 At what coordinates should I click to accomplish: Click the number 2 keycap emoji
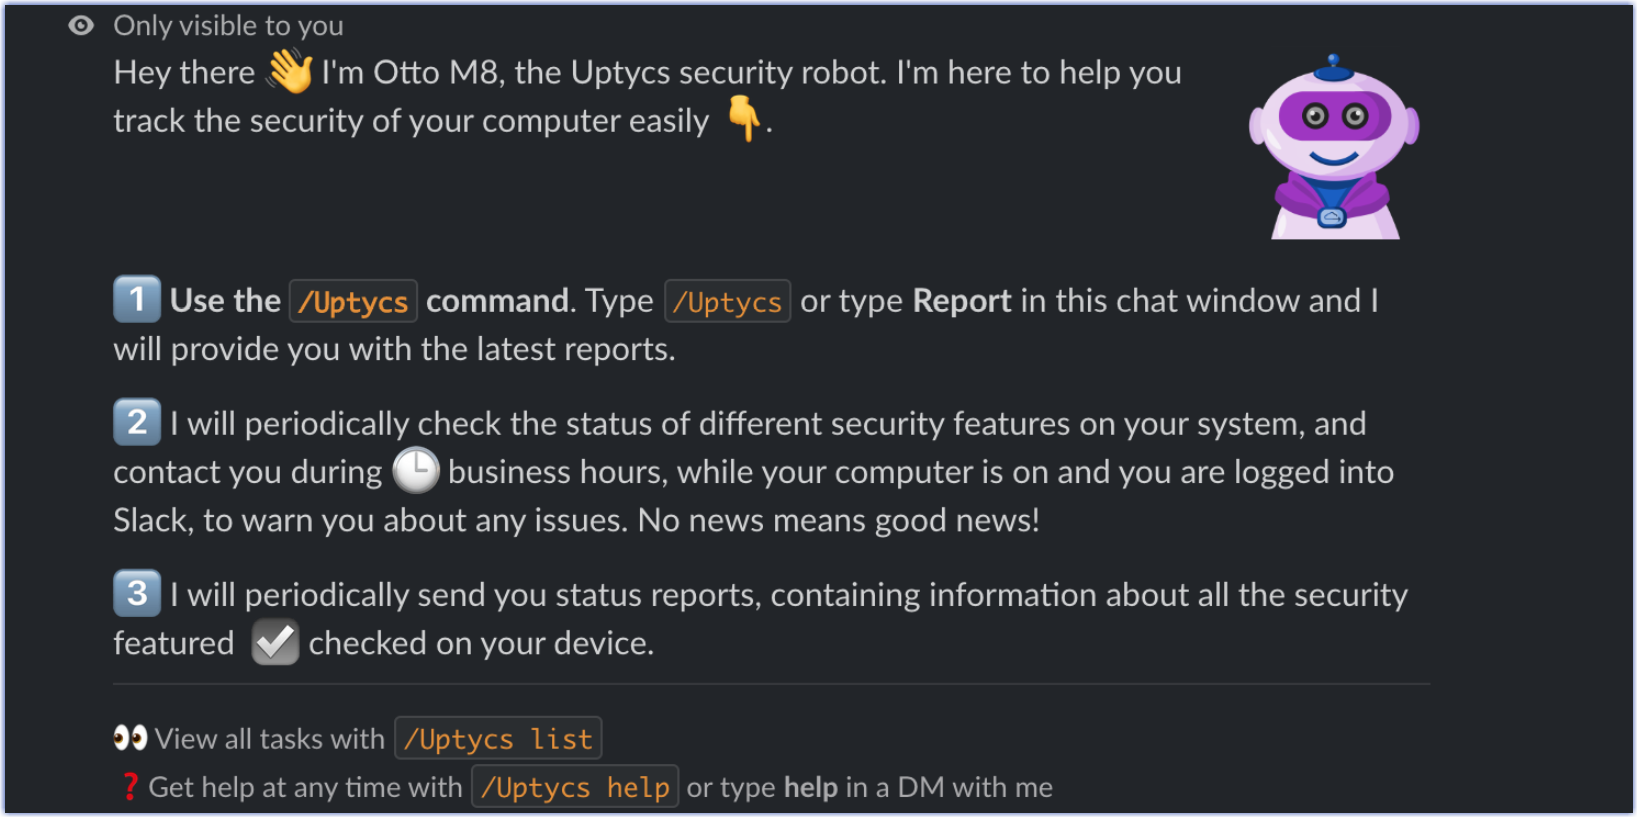(x=137, y=422)
